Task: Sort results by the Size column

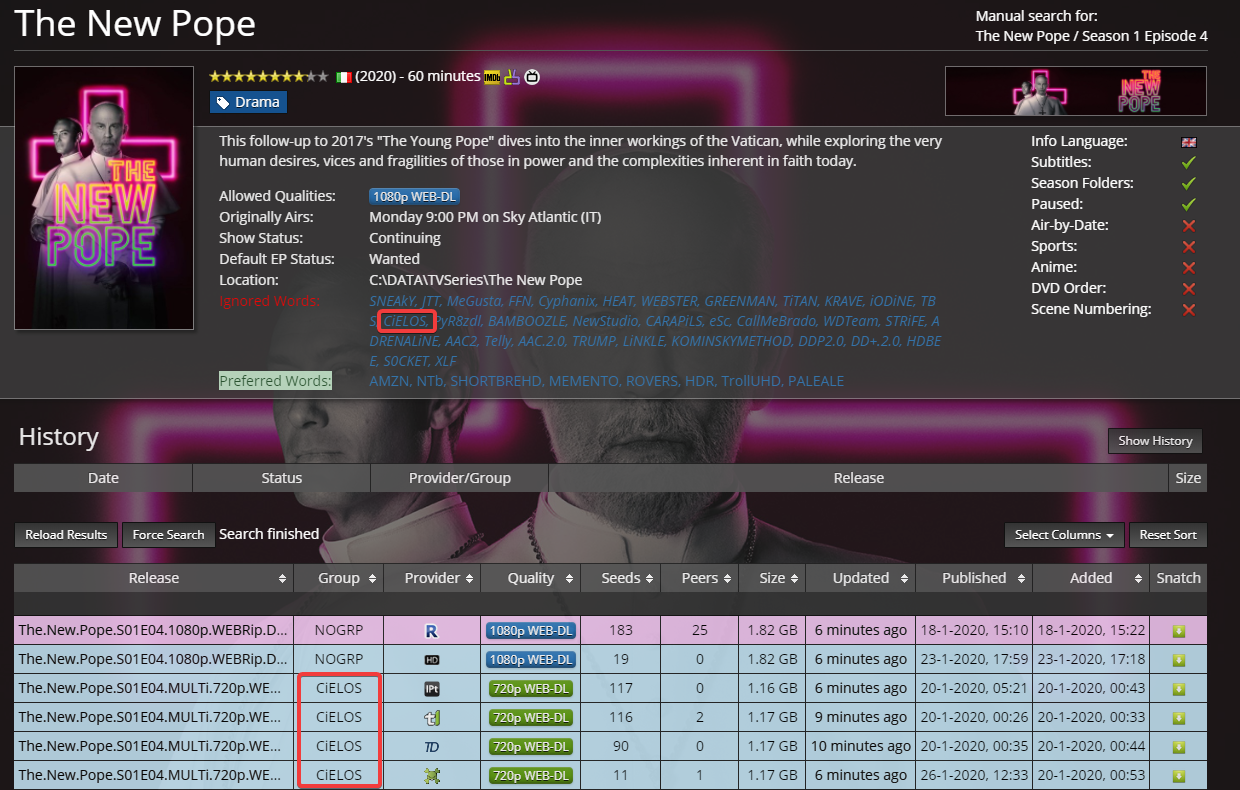Action: 772,578
